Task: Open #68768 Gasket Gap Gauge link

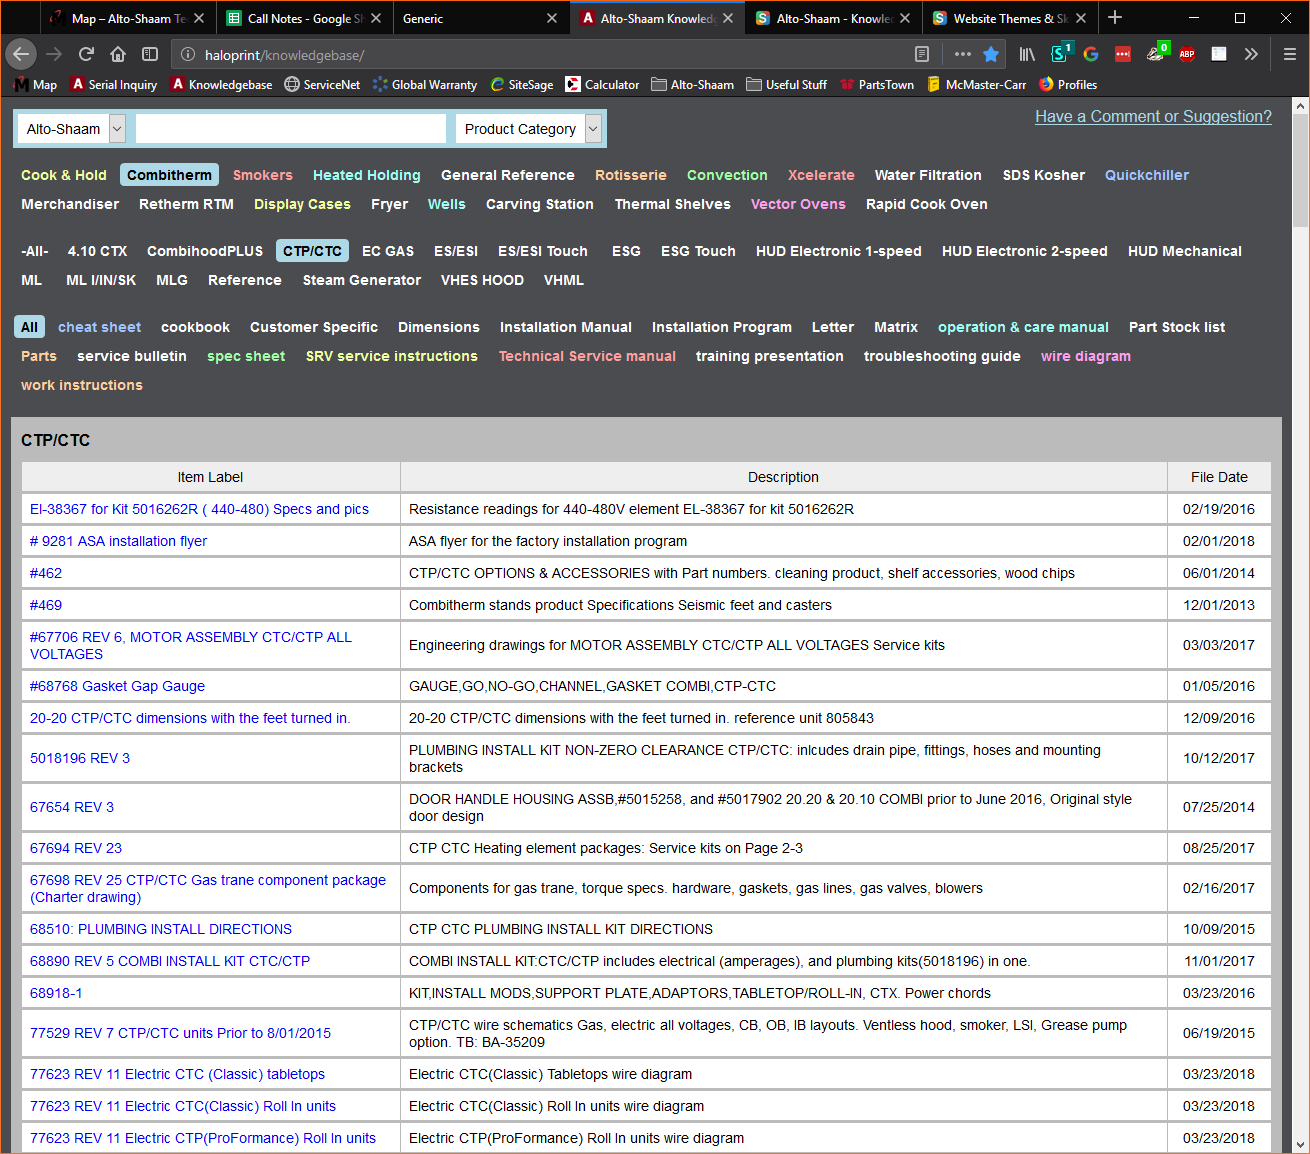Action: click(x=117, y=686)
